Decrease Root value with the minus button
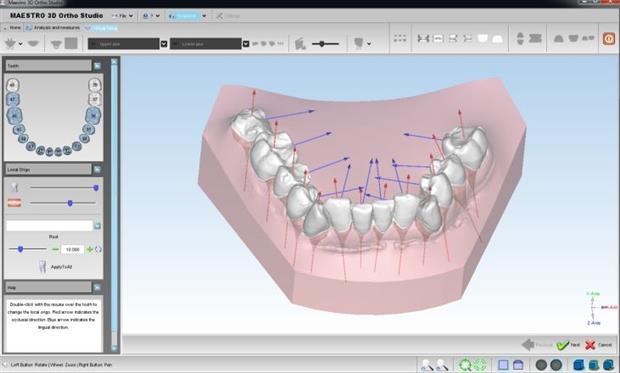The width and height of the screenshot is (620, 373). (55, 249)
